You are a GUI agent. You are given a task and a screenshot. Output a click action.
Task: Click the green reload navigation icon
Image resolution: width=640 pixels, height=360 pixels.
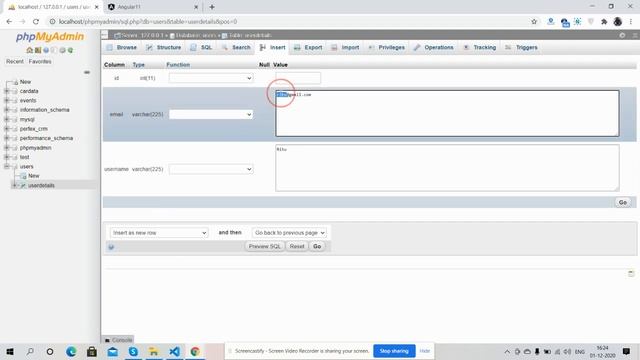(x=71, y=50)
